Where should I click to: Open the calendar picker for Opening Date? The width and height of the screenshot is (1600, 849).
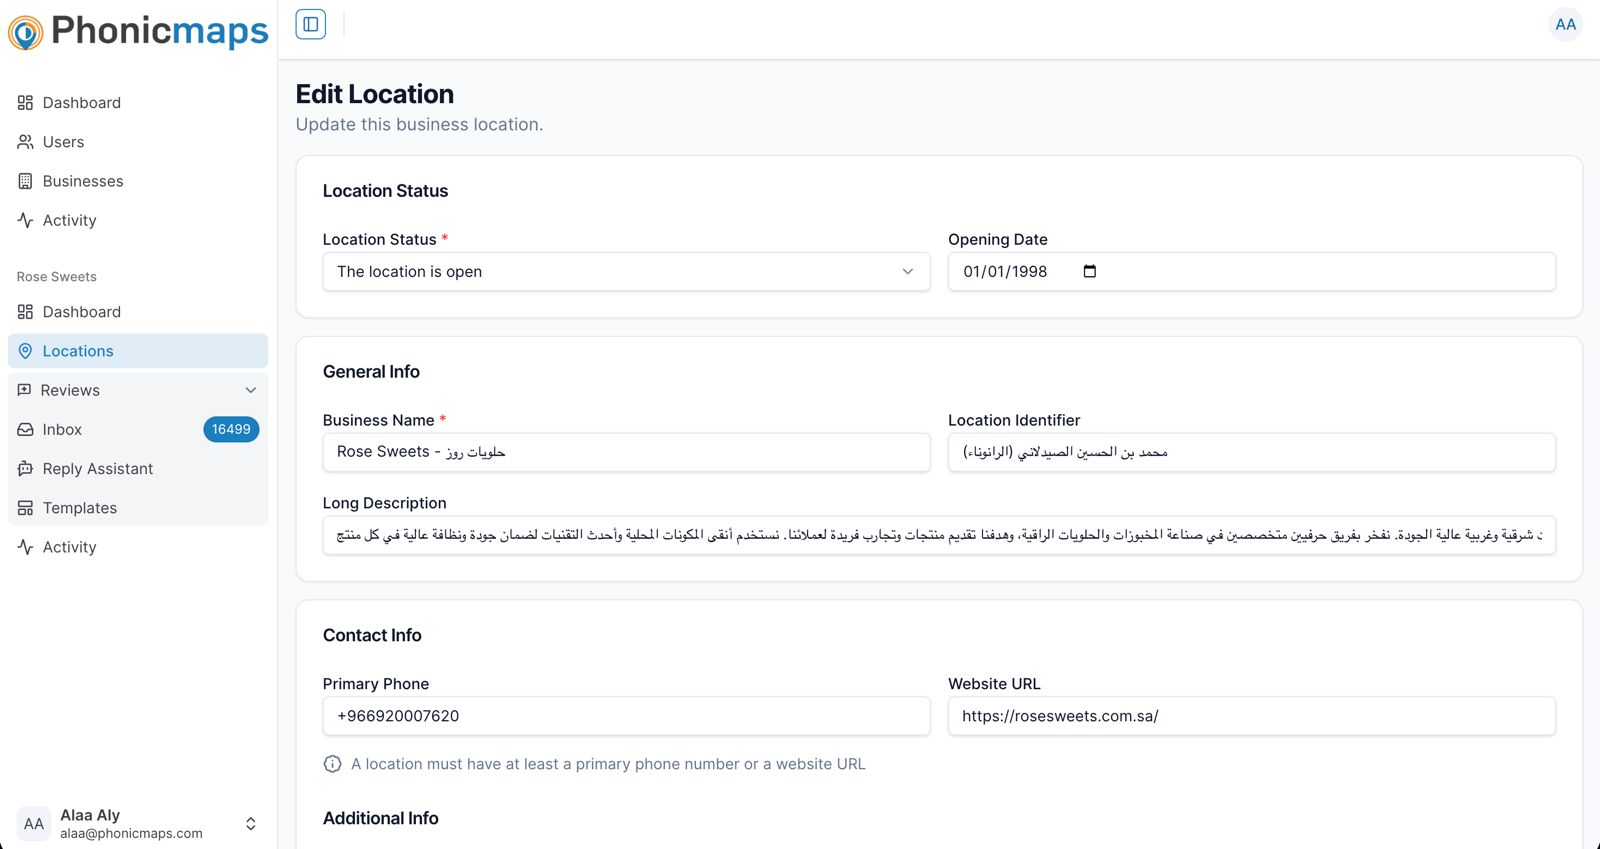[x=1090, y=272]
